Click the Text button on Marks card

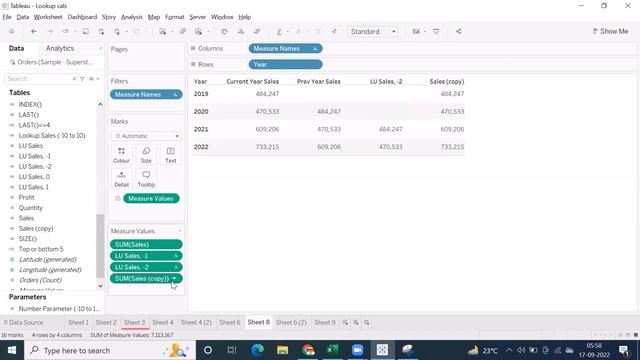171,155
